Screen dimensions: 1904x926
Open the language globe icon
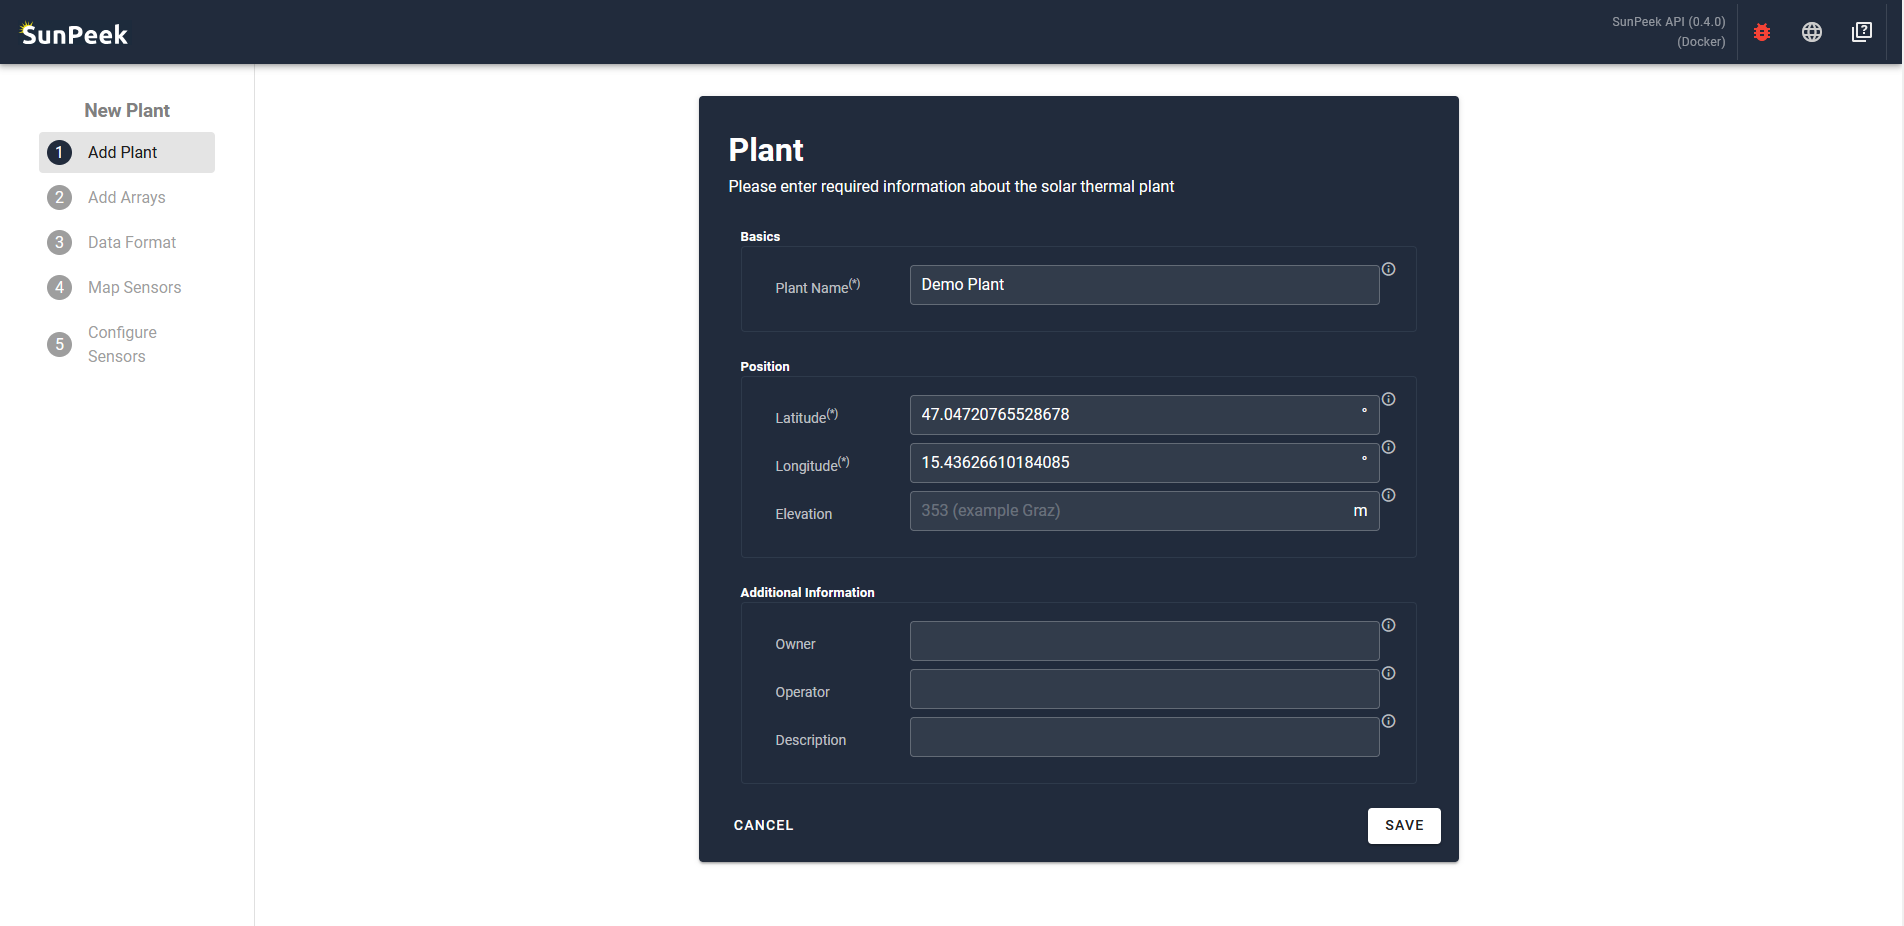(1812, 32)
